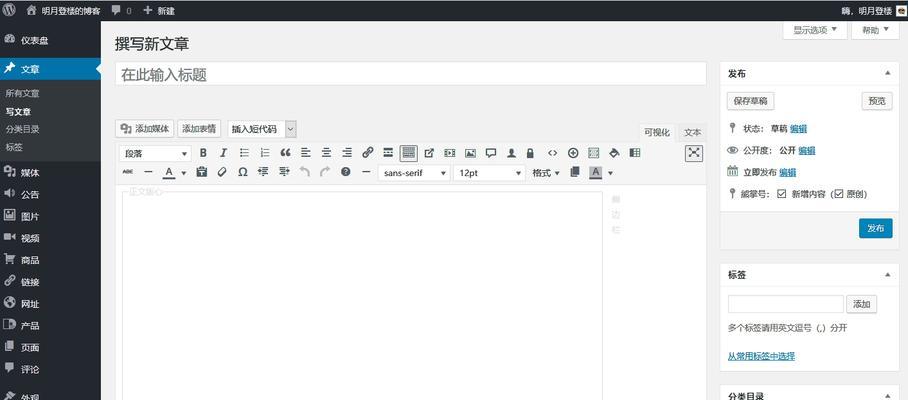The image size is (908, 400).
Task: Open the 格式 formats dropdown
Action: tap(546, 173)
